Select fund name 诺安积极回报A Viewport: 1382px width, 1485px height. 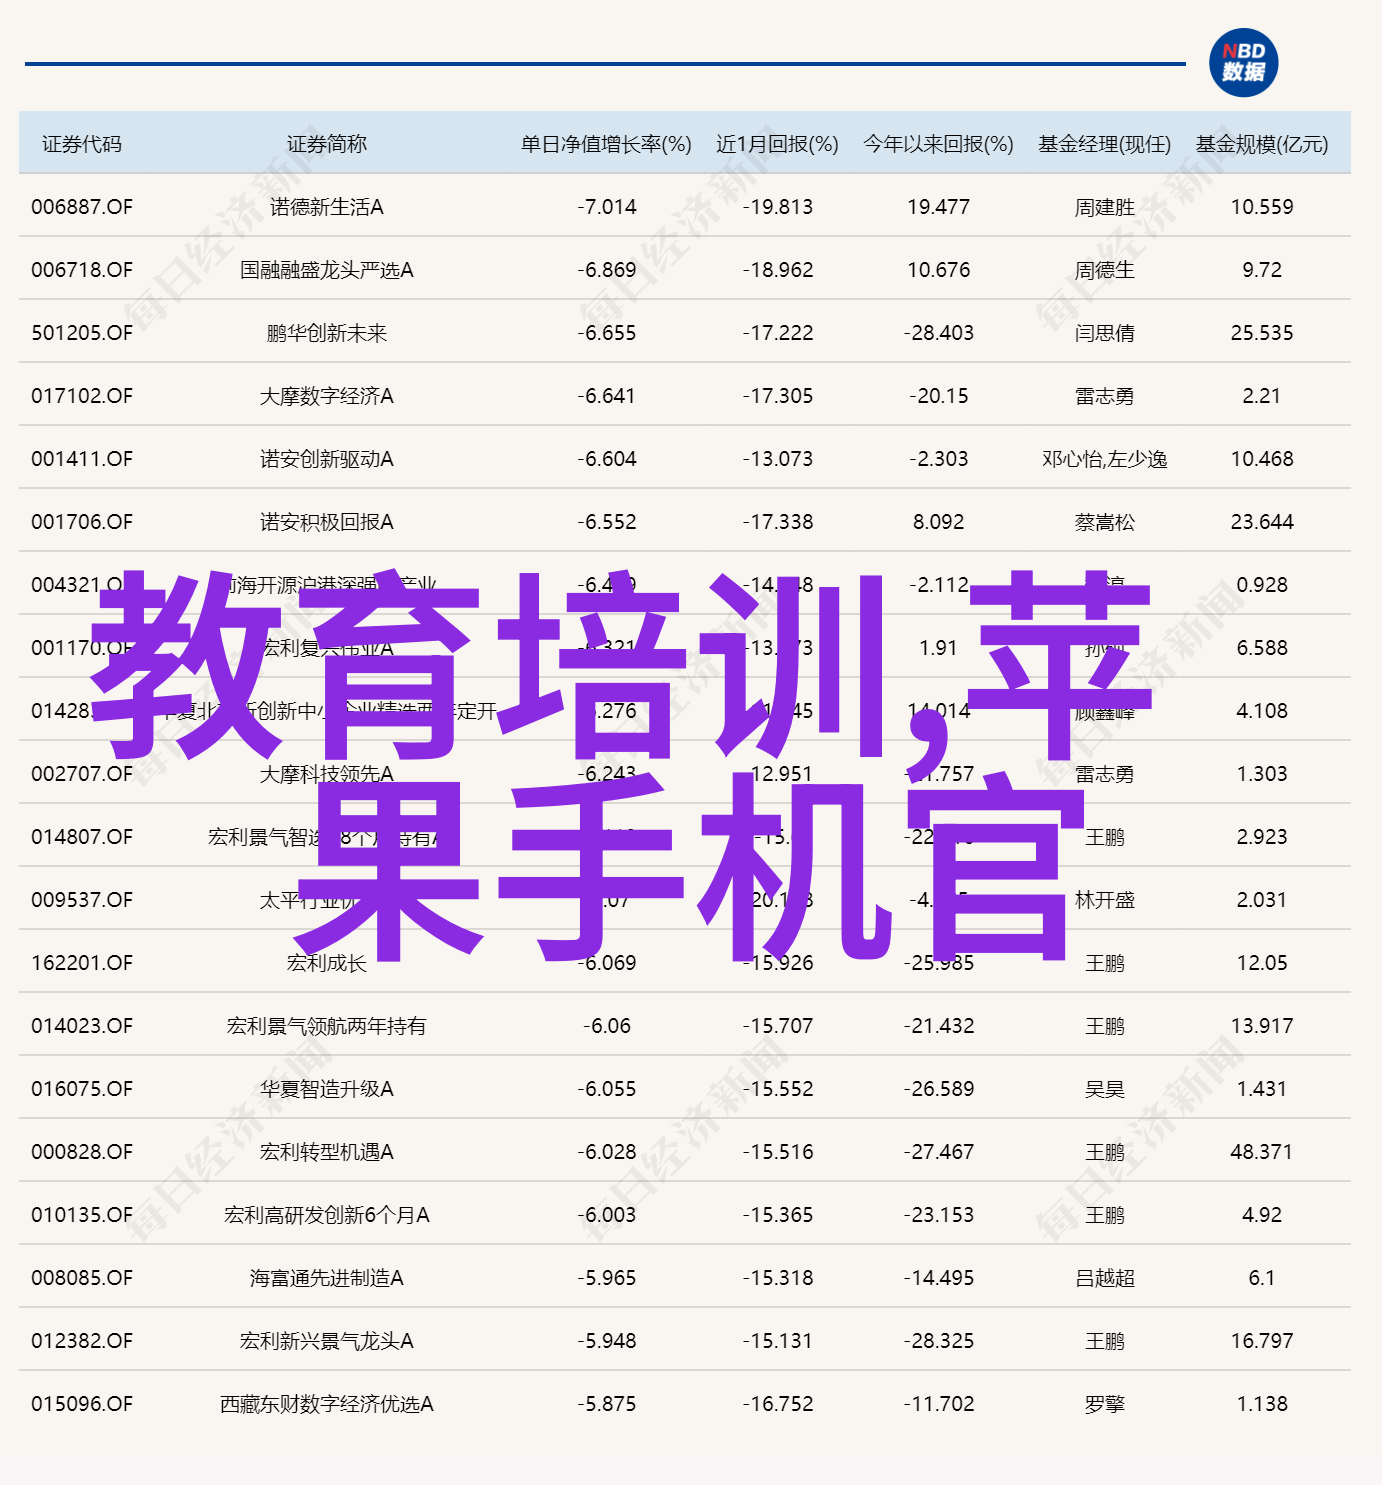[x=327, y=522]
